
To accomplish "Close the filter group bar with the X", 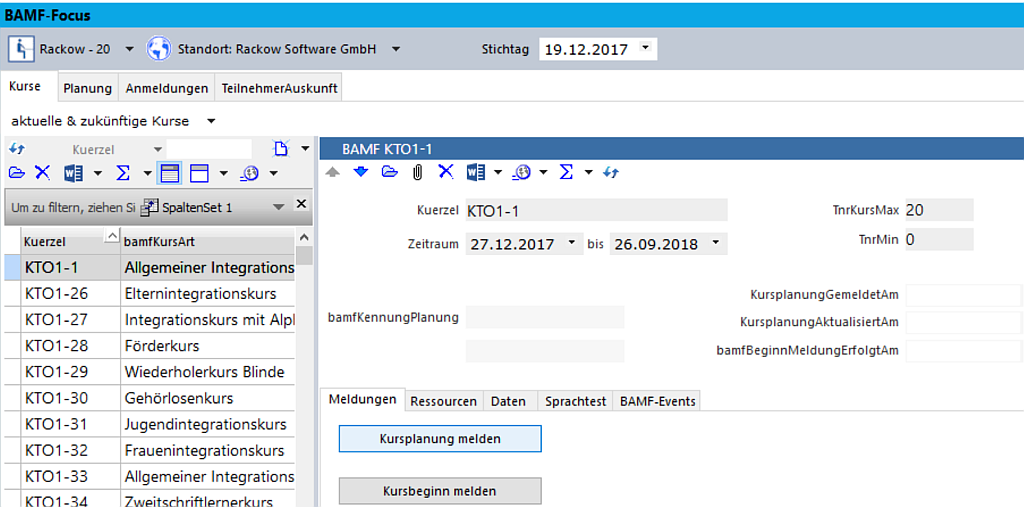I will pos(301,204).
